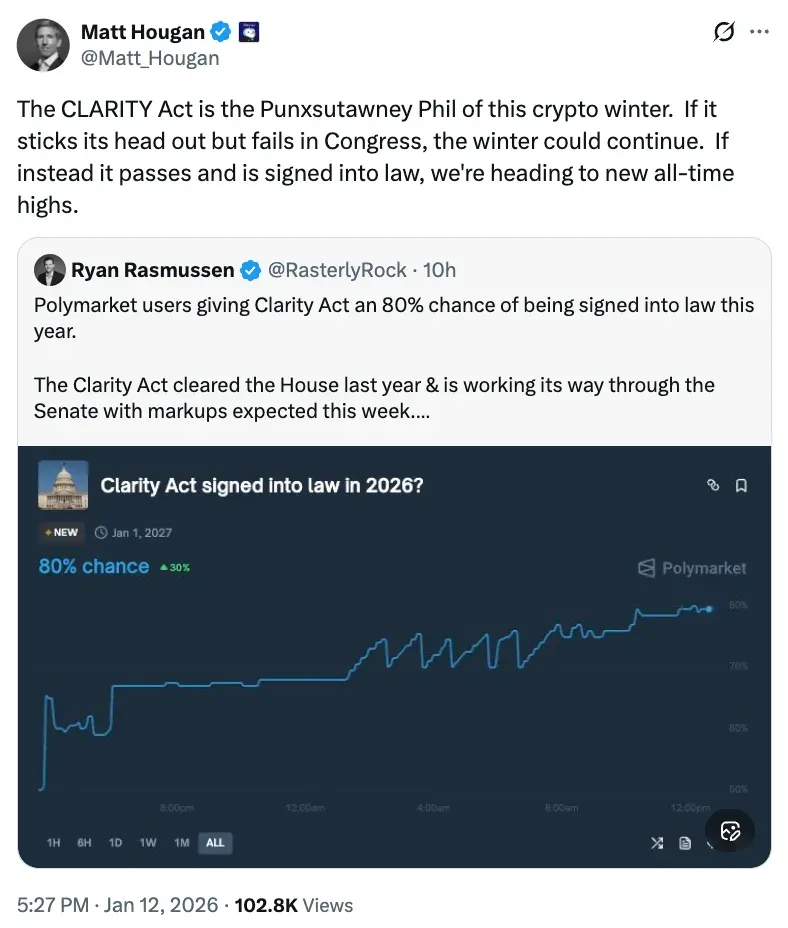Click Matt Hougan's profile avatar
This screenshot has width=788, height=928.
pyautogui.click(x=43, y=43)
